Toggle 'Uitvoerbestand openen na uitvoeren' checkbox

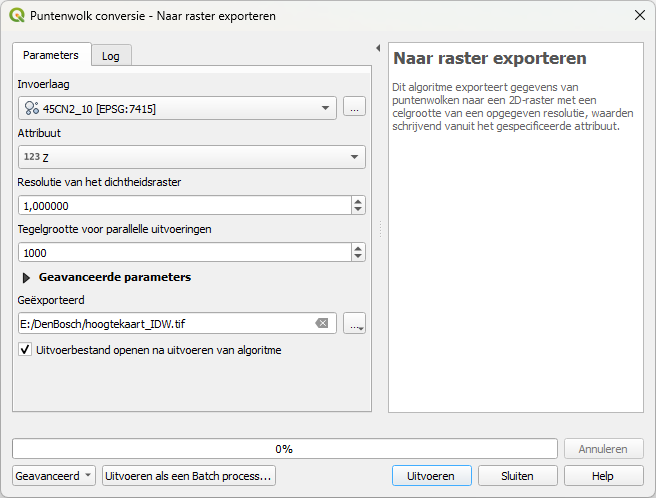point(26,350)
